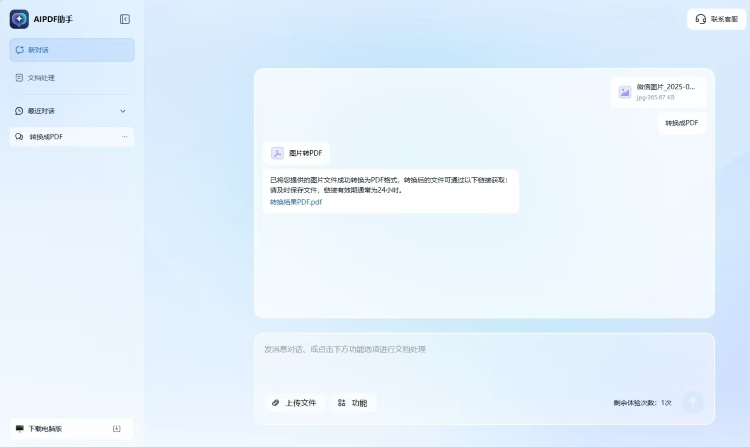Screen dimensions: 750x447
Task: Collapse the sidebar with the panel toggle icon
Action: [125, 19]
